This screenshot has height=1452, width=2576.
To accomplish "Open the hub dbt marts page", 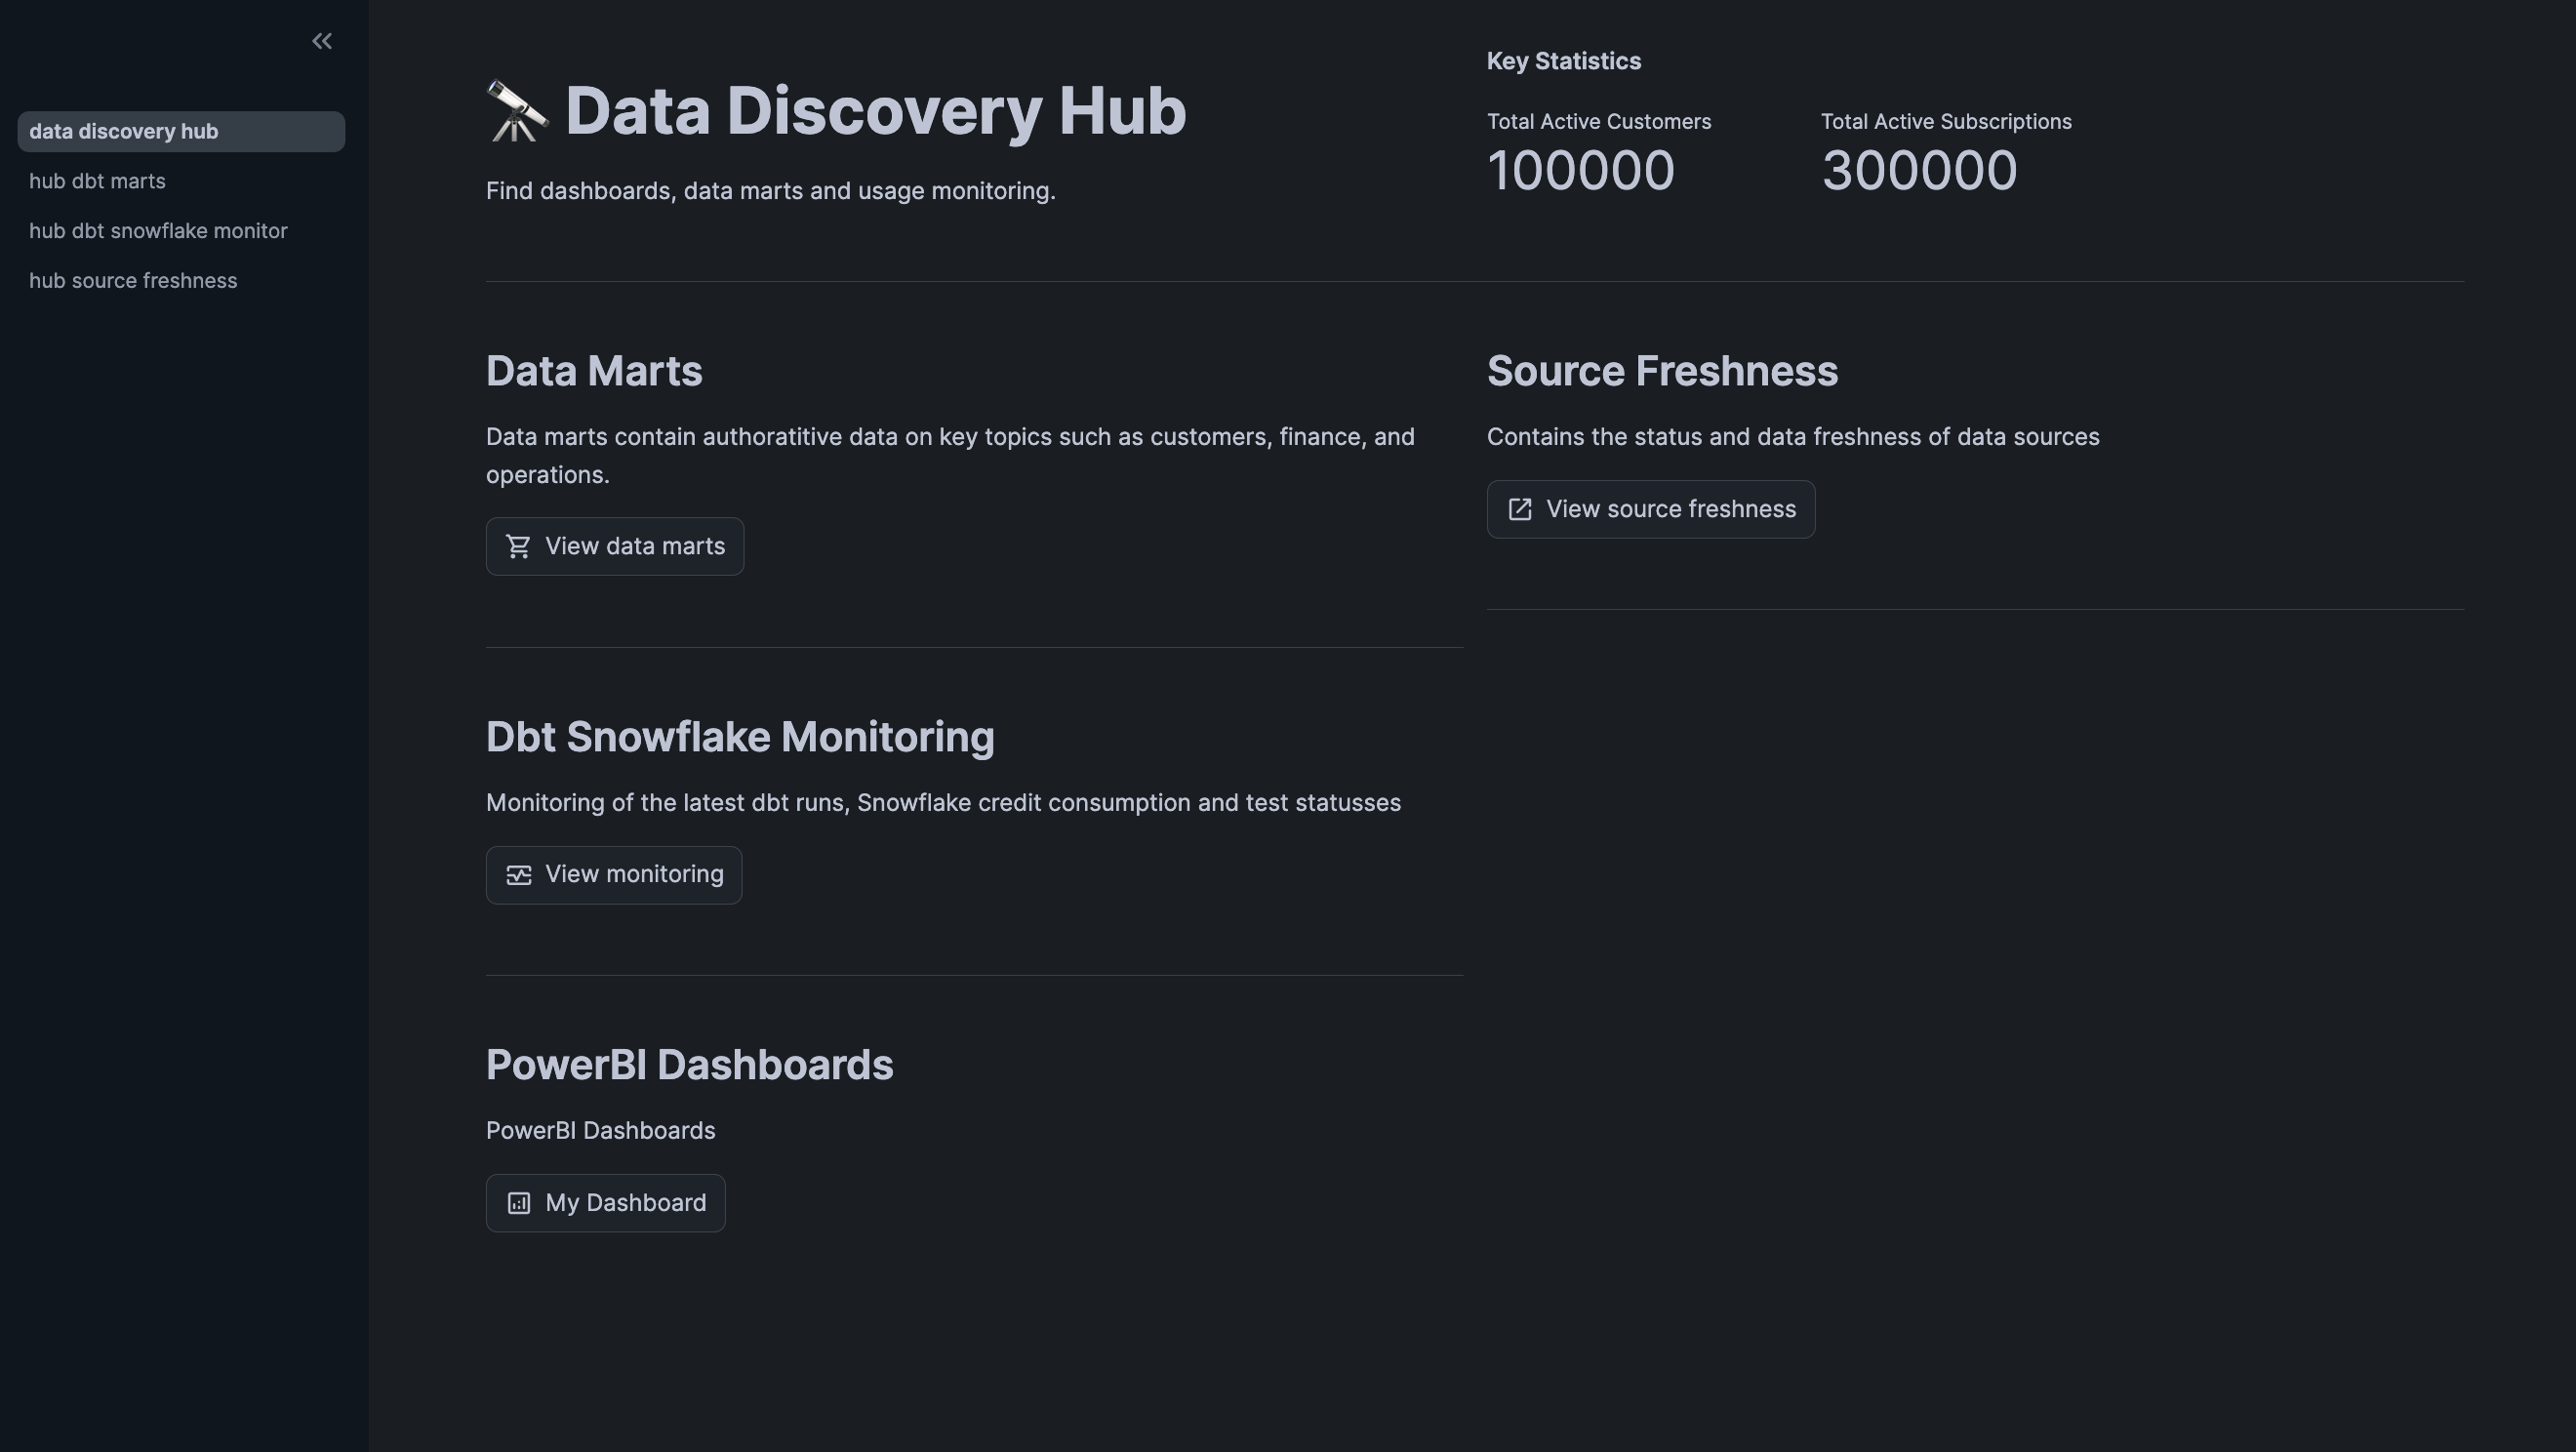I will click(x=97, y=181).
